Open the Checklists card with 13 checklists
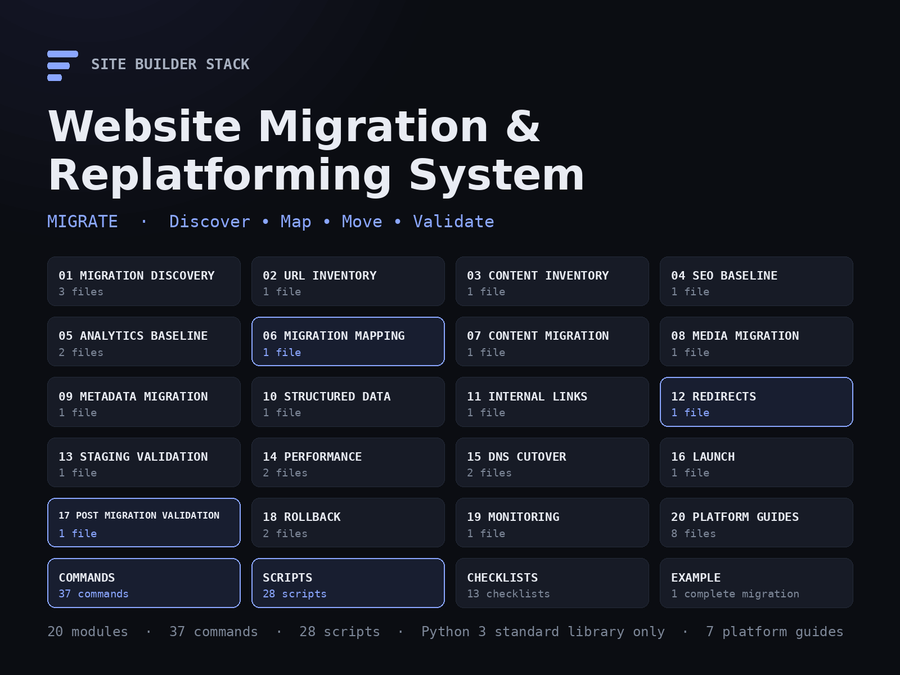The image size is (900, 675). tap(552, 583)
